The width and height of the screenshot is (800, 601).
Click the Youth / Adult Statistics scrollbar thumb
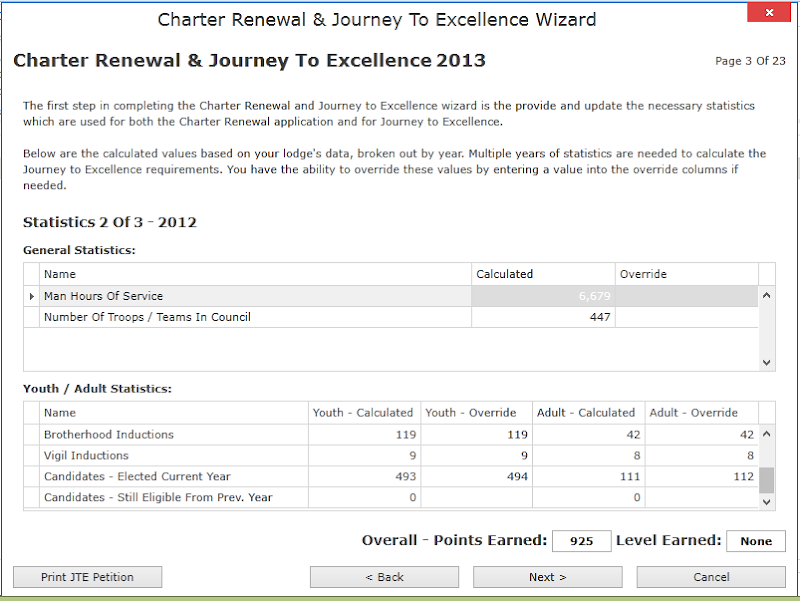766,480
